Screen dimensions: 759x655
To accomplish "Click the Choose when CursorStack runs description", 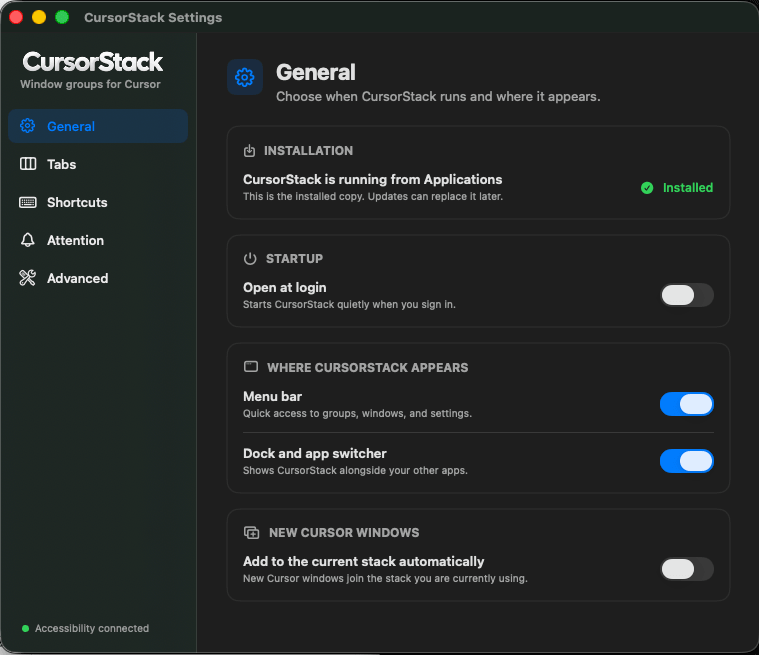I will click(438, 96).
